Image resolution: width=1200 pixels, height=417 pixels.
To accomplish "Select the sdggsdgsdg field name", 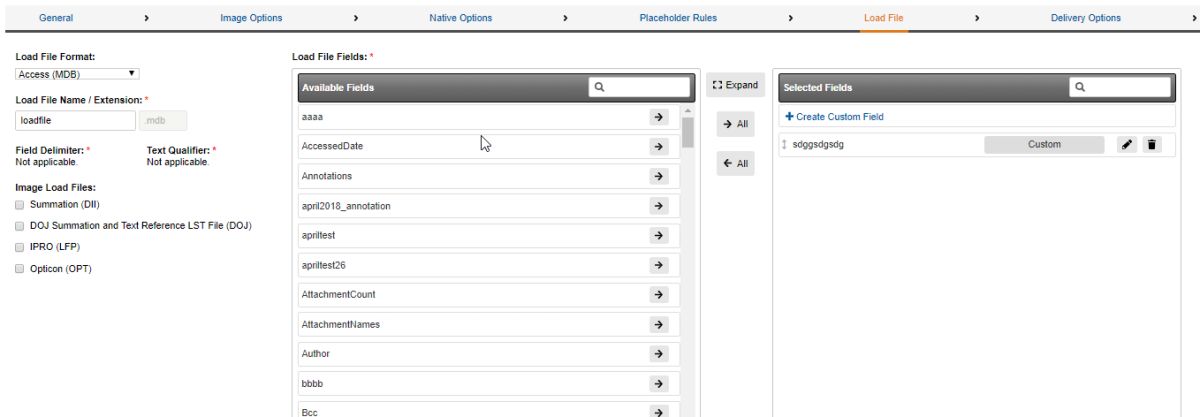I will 820,145.
